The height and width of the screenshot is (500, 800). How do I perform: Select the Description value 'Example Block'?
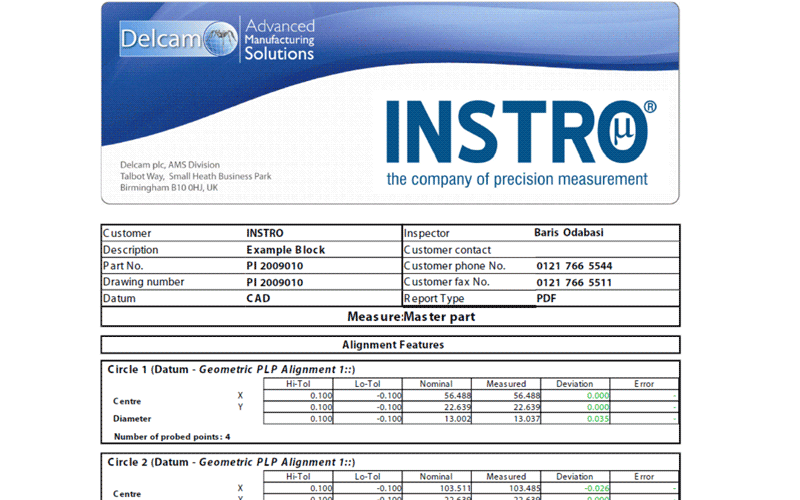pyautogui.click(x=286, y=250)
